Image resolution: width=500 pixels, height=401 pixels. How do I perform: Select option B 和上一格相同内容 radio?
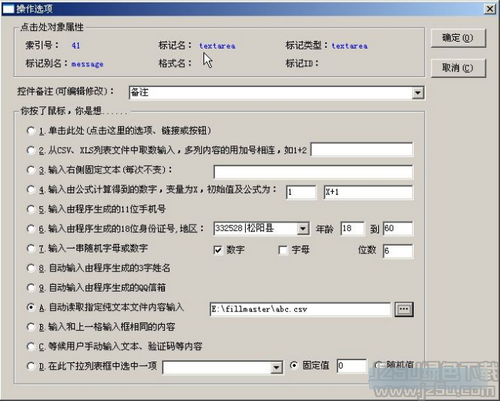click(30, 327)
